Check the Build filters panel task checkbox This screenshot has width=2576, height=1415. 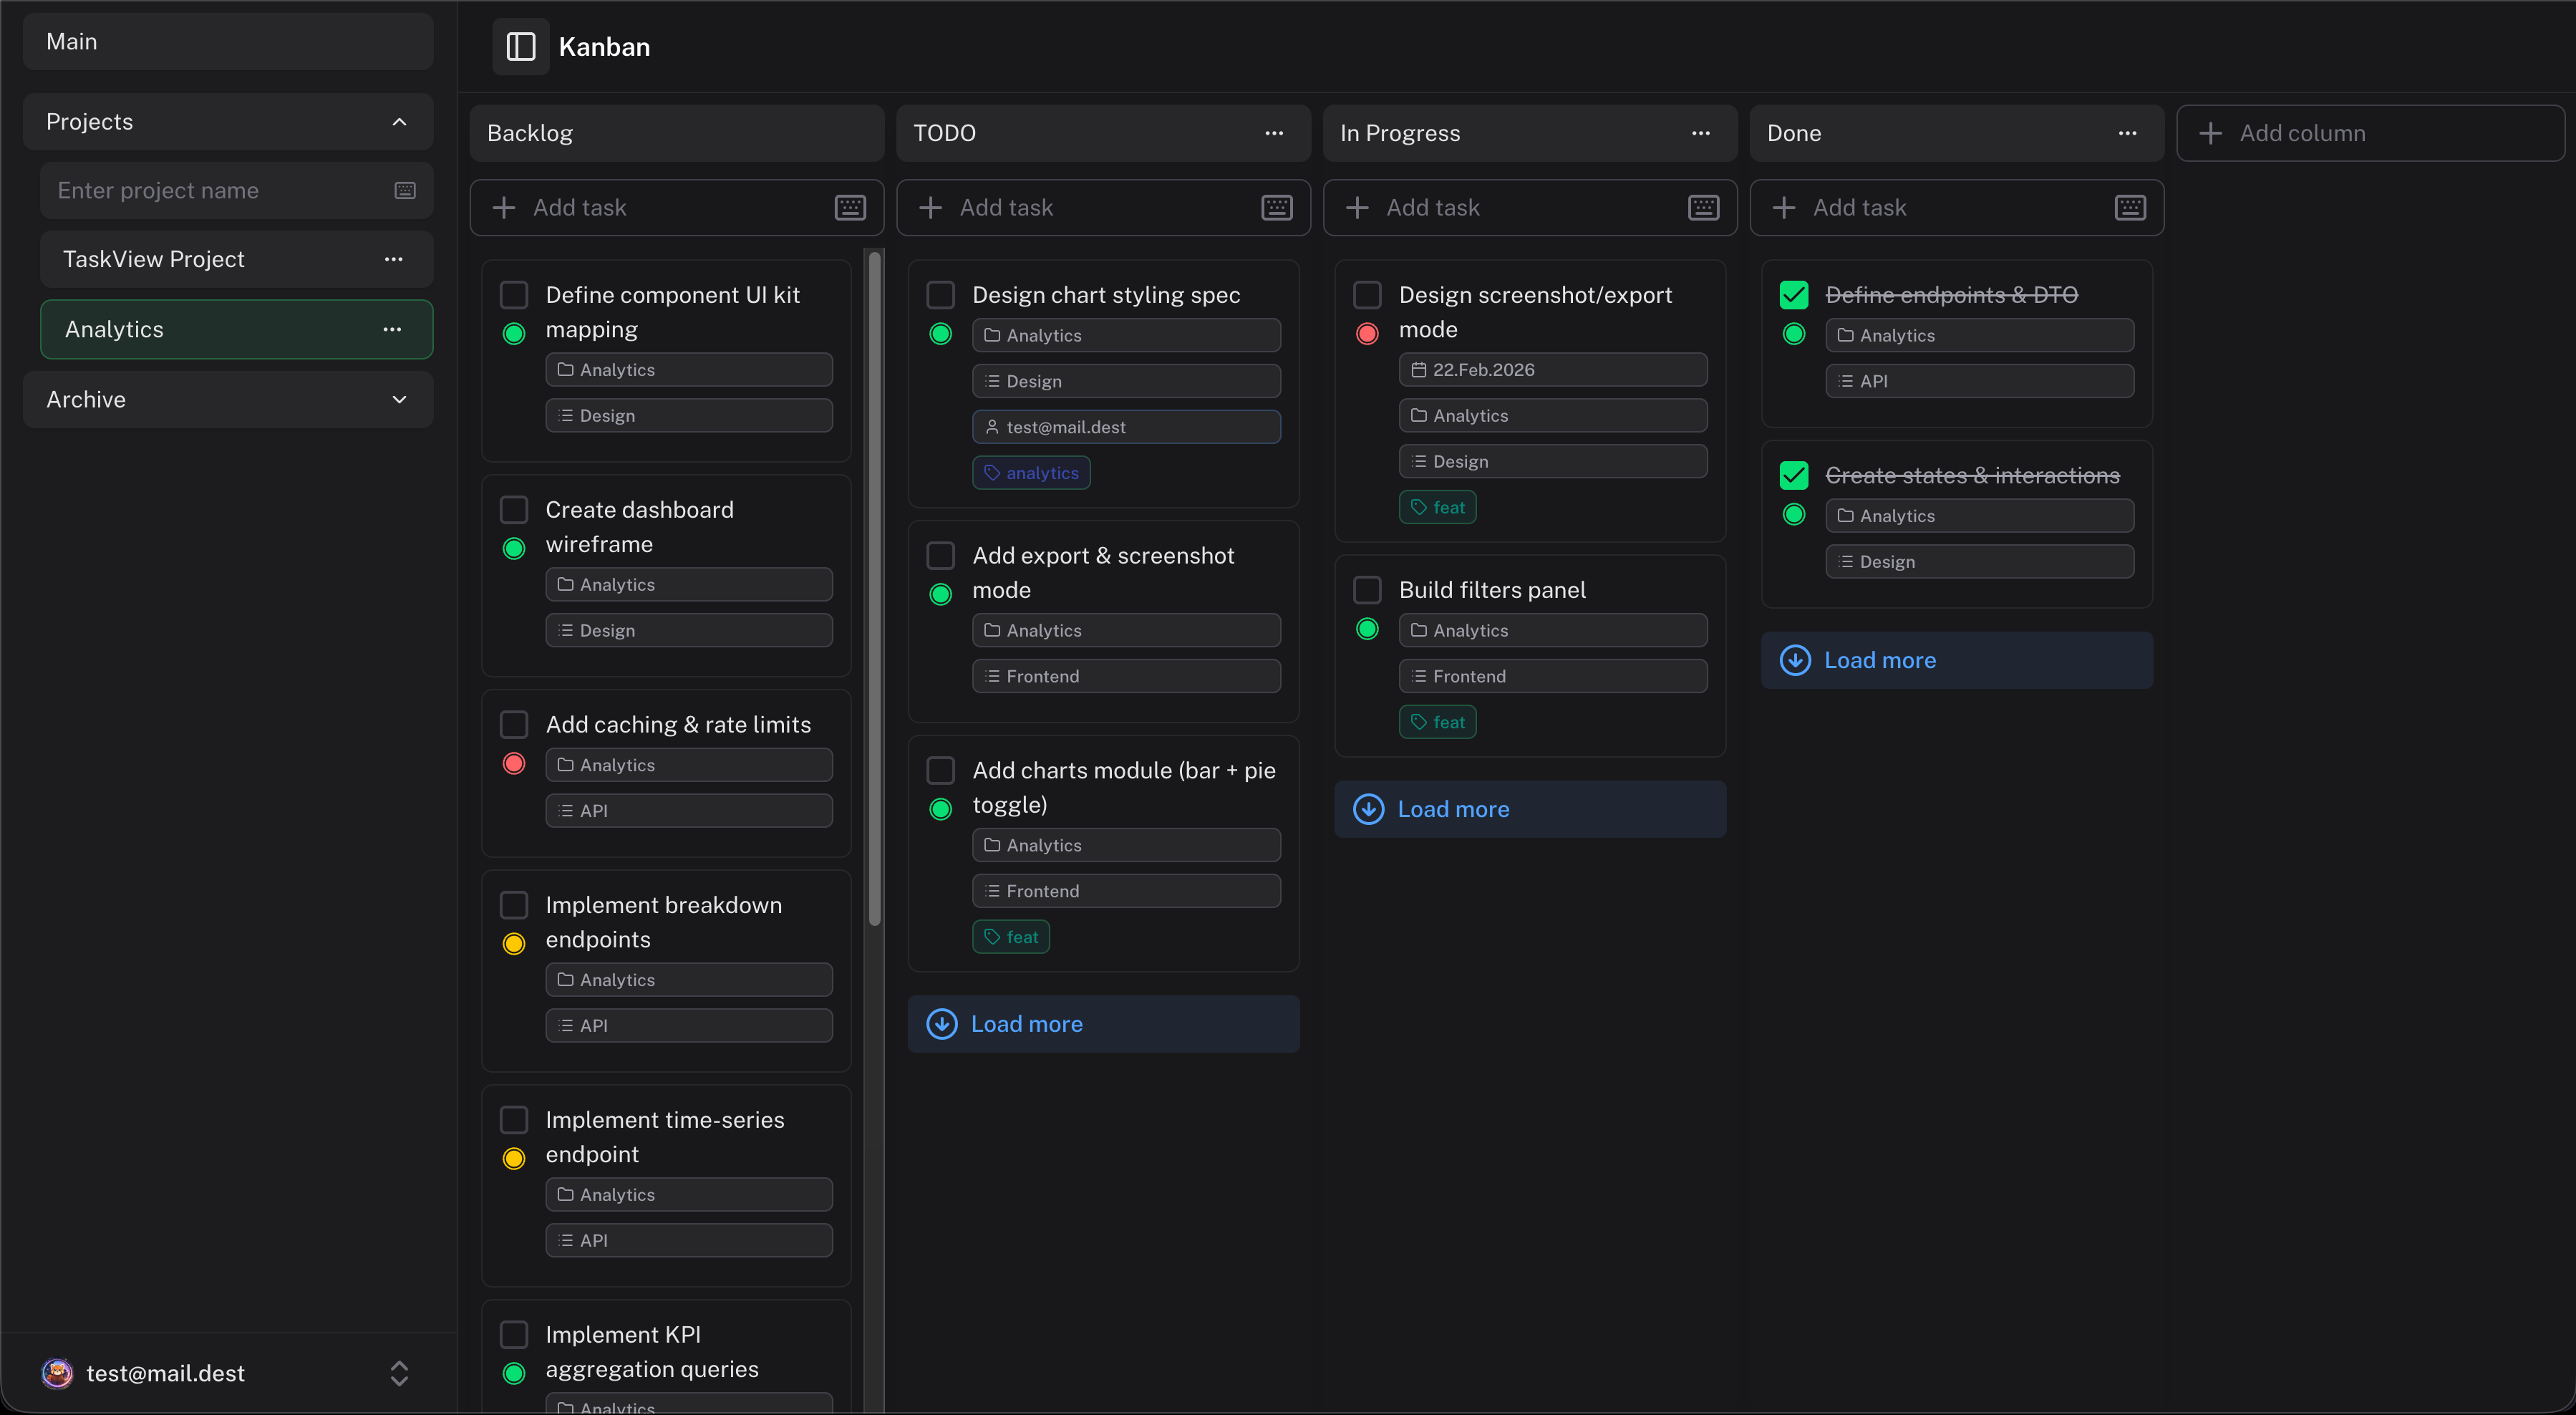click(1367, 589)
